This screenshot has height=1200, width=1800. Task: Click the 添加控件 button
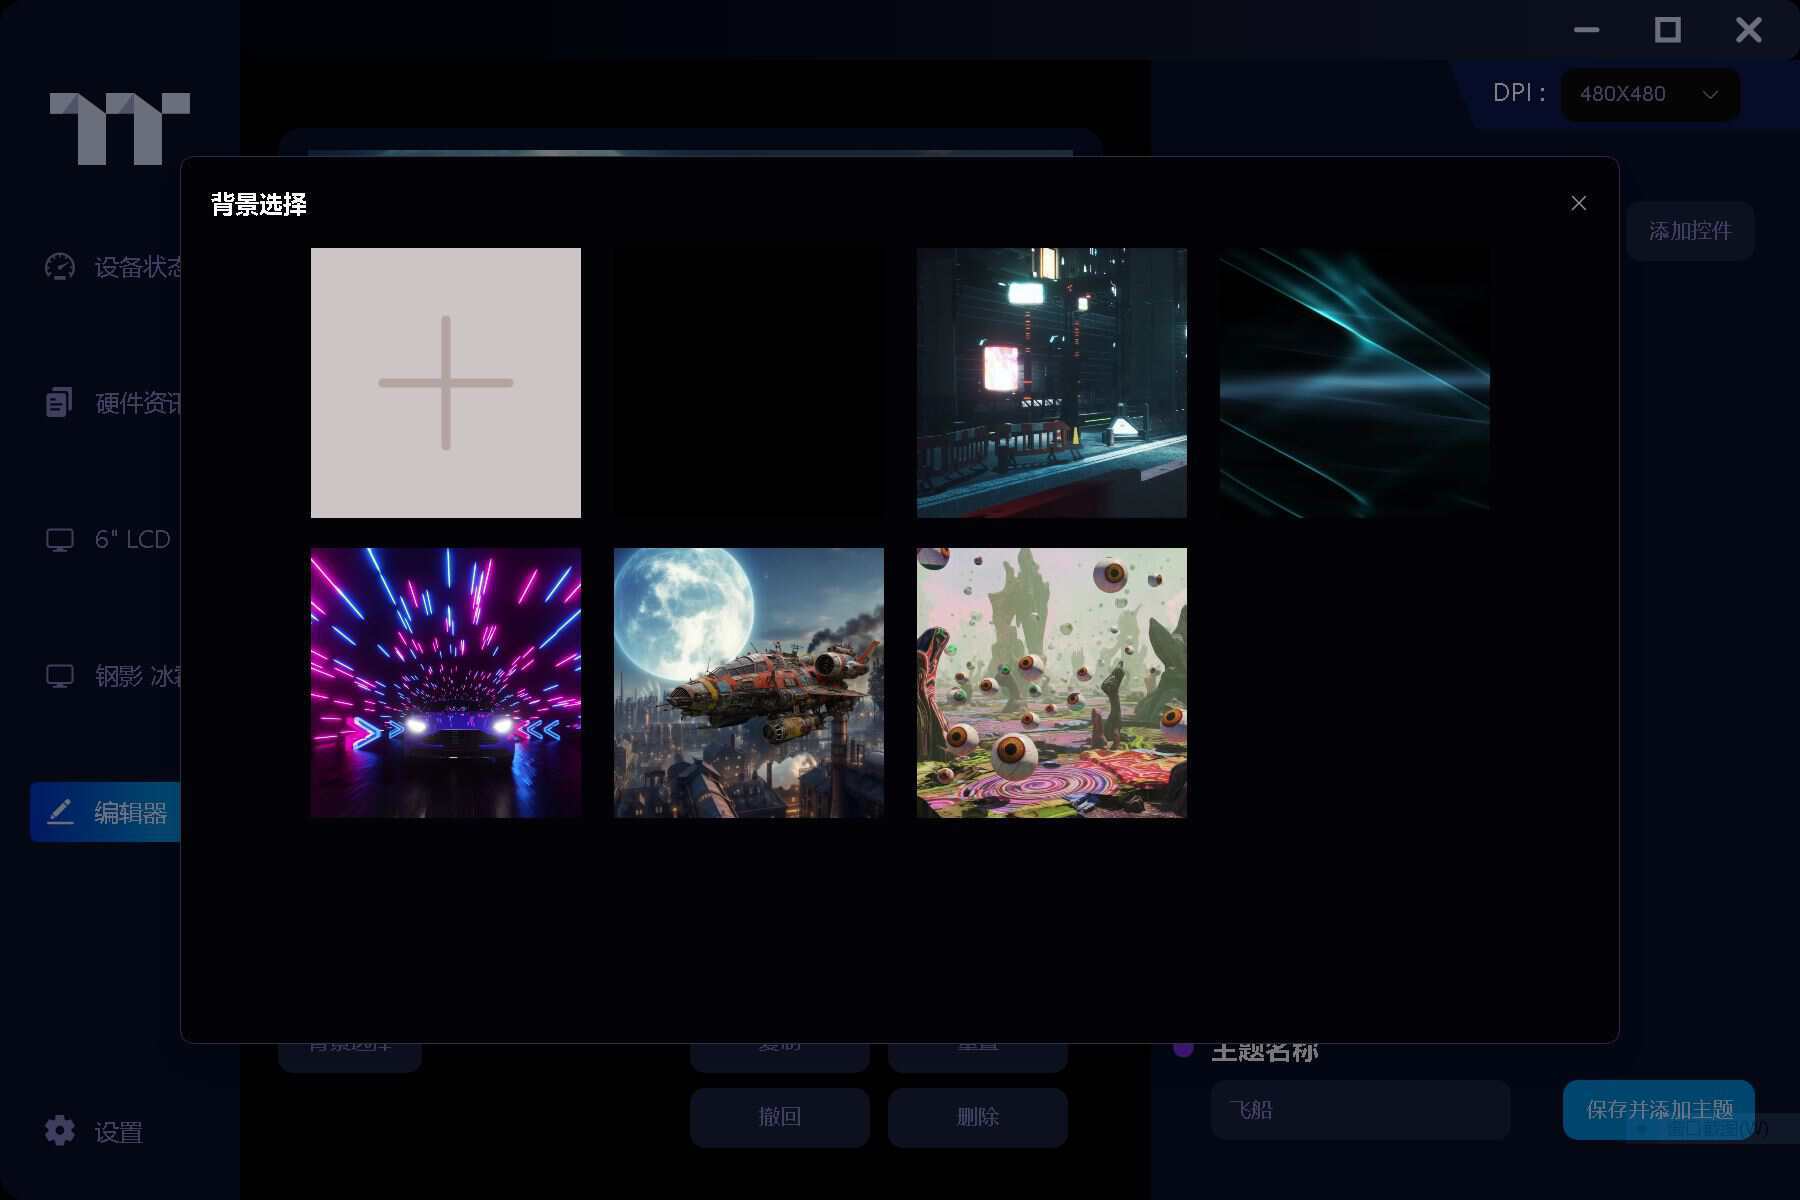point(1689,231)
